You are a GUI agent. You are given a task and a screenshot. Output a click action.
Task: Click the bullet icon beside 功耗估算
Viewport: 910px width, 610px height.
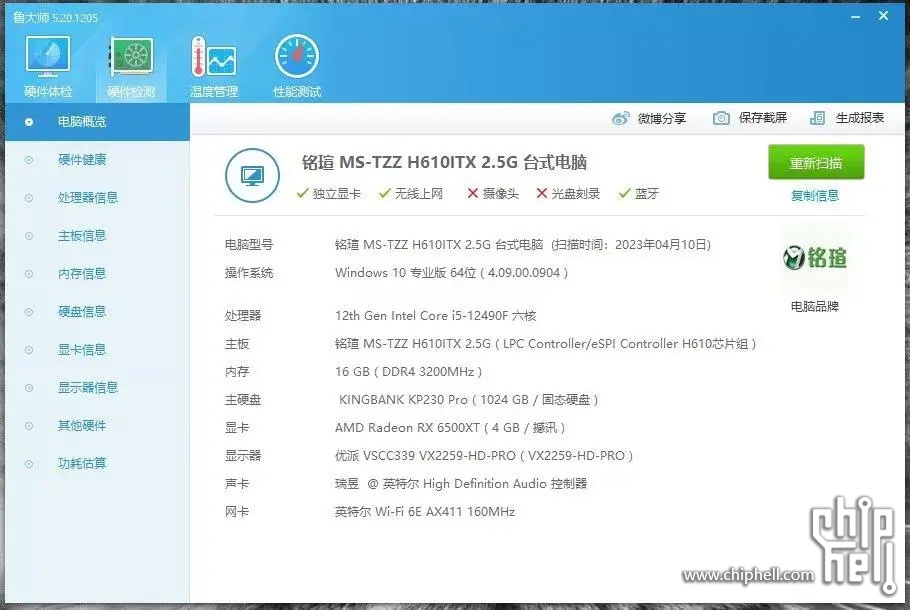coord(28,464)
